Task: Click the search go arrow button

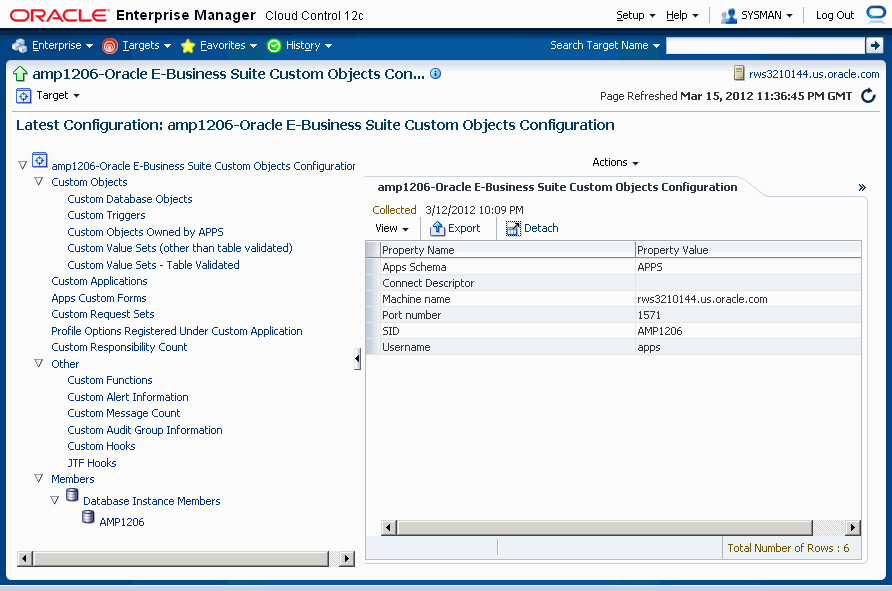Action: point(874,45)
